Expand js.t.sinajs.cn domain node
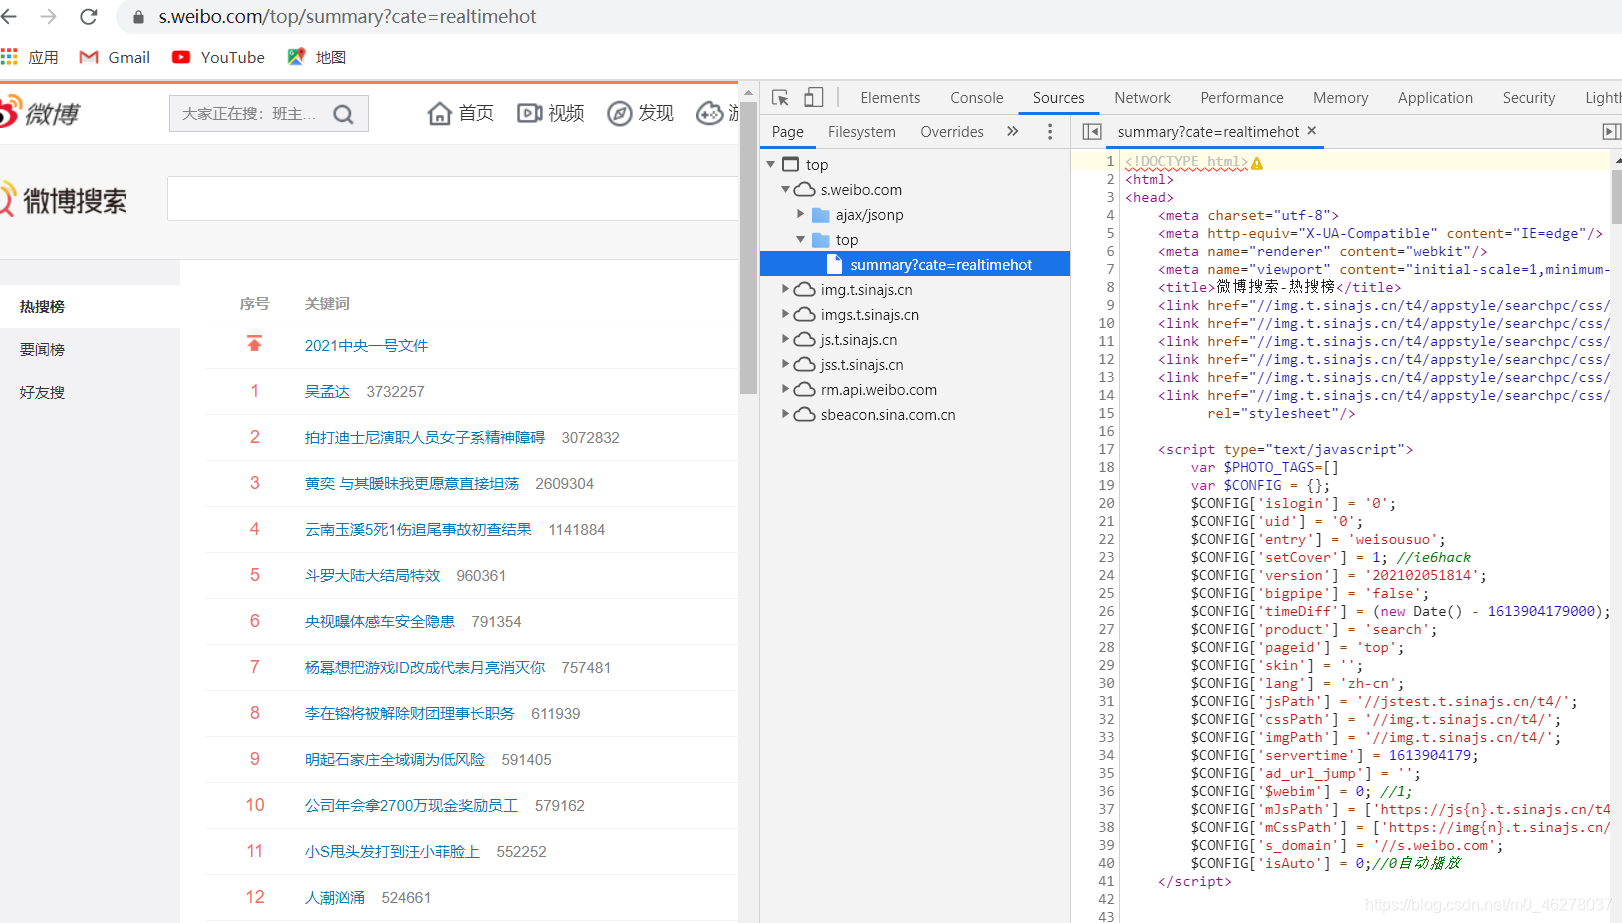 tap(786, 339)
